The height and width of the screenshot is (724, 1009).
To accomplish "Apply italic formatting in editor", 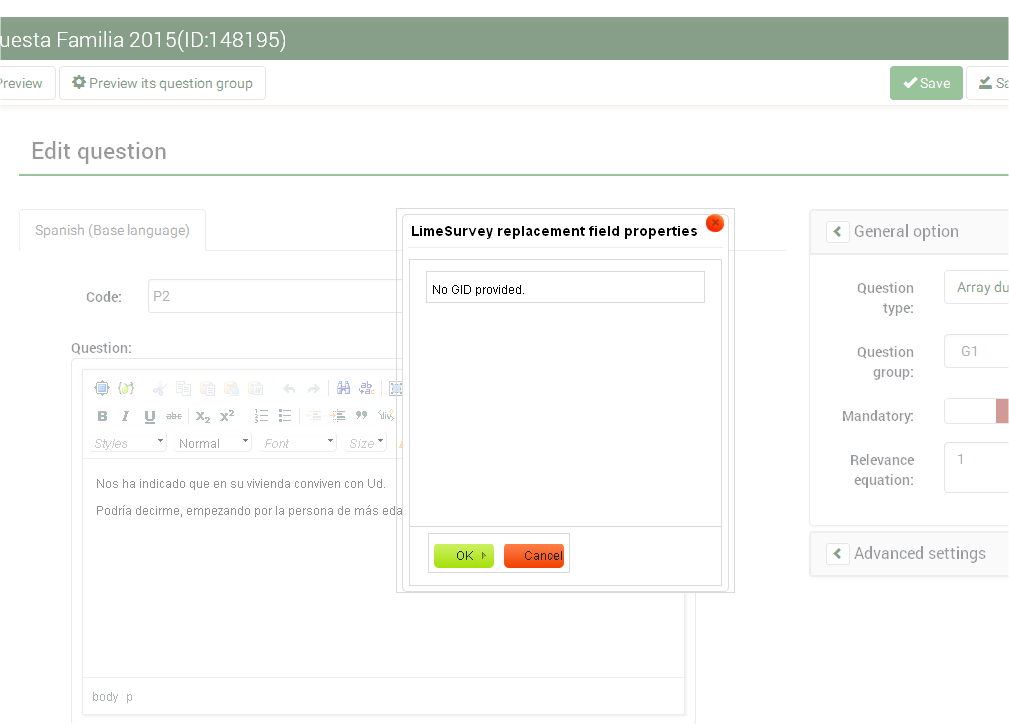I will [125, 416].
